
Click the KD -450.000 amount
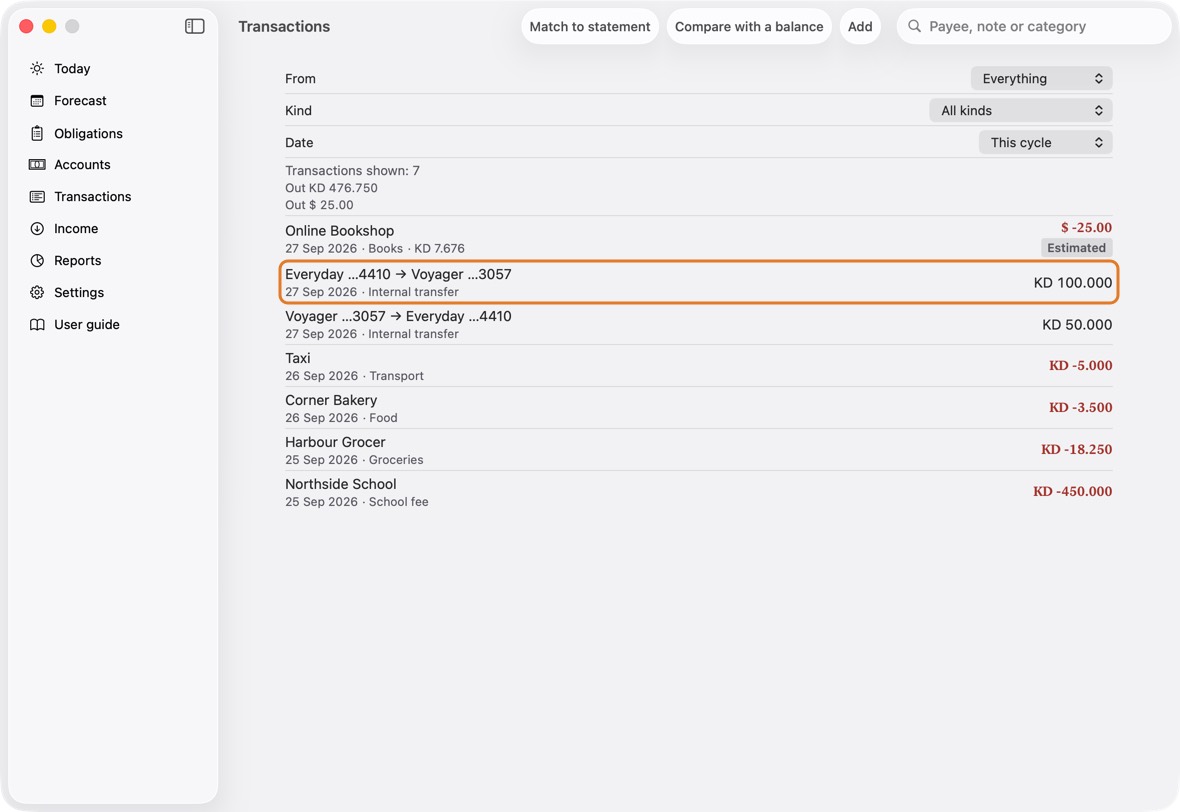(1072, 491)
